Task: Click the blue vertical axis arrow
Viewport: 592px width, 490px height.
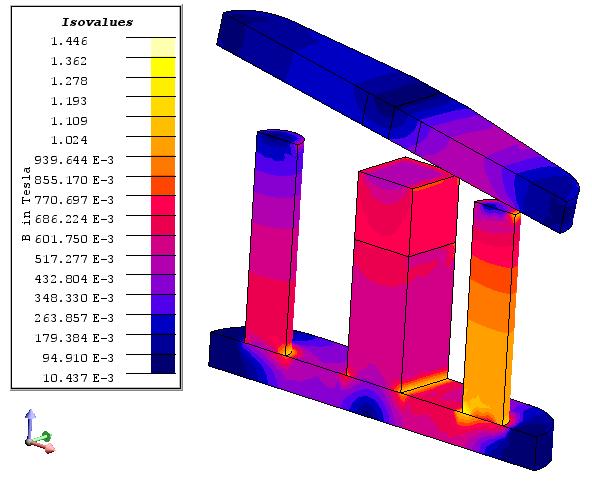Action: click(x=30, y=424)
